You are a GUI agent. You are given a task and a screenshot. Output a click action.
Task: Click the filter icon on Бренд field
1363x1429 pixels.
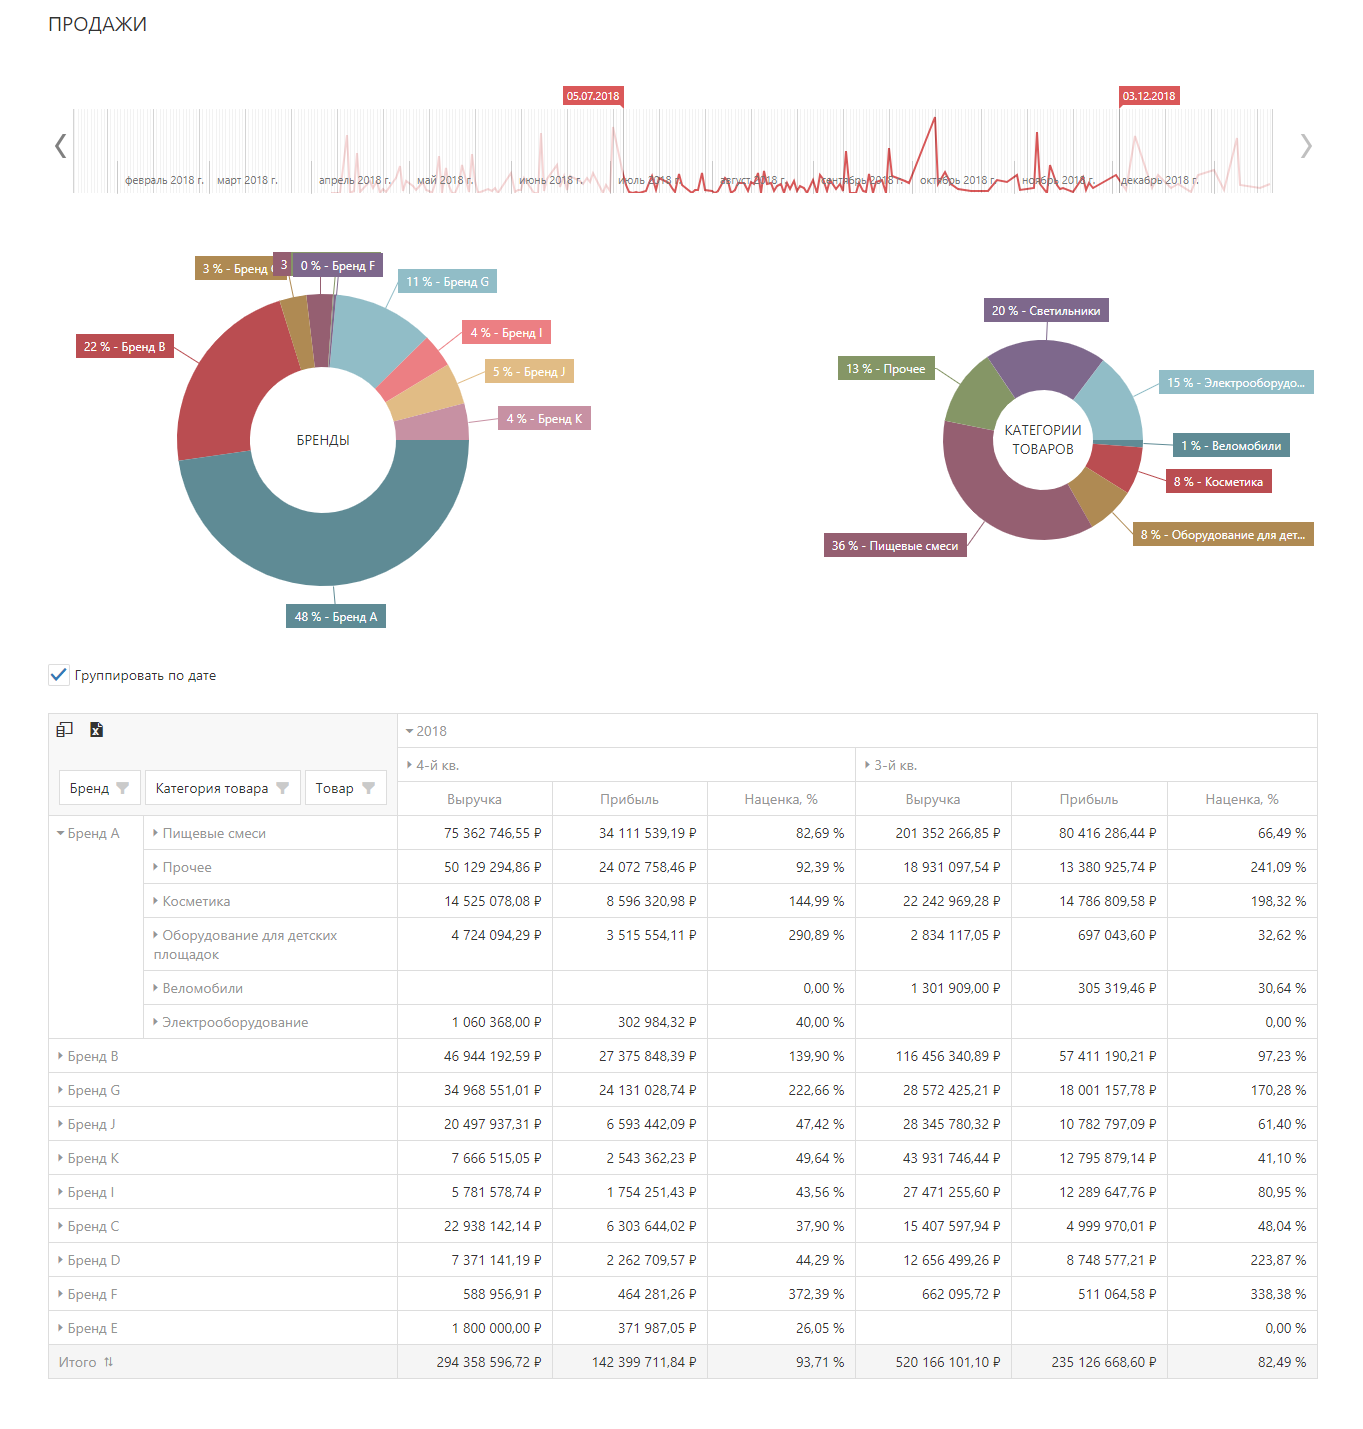tap(123, 788)
